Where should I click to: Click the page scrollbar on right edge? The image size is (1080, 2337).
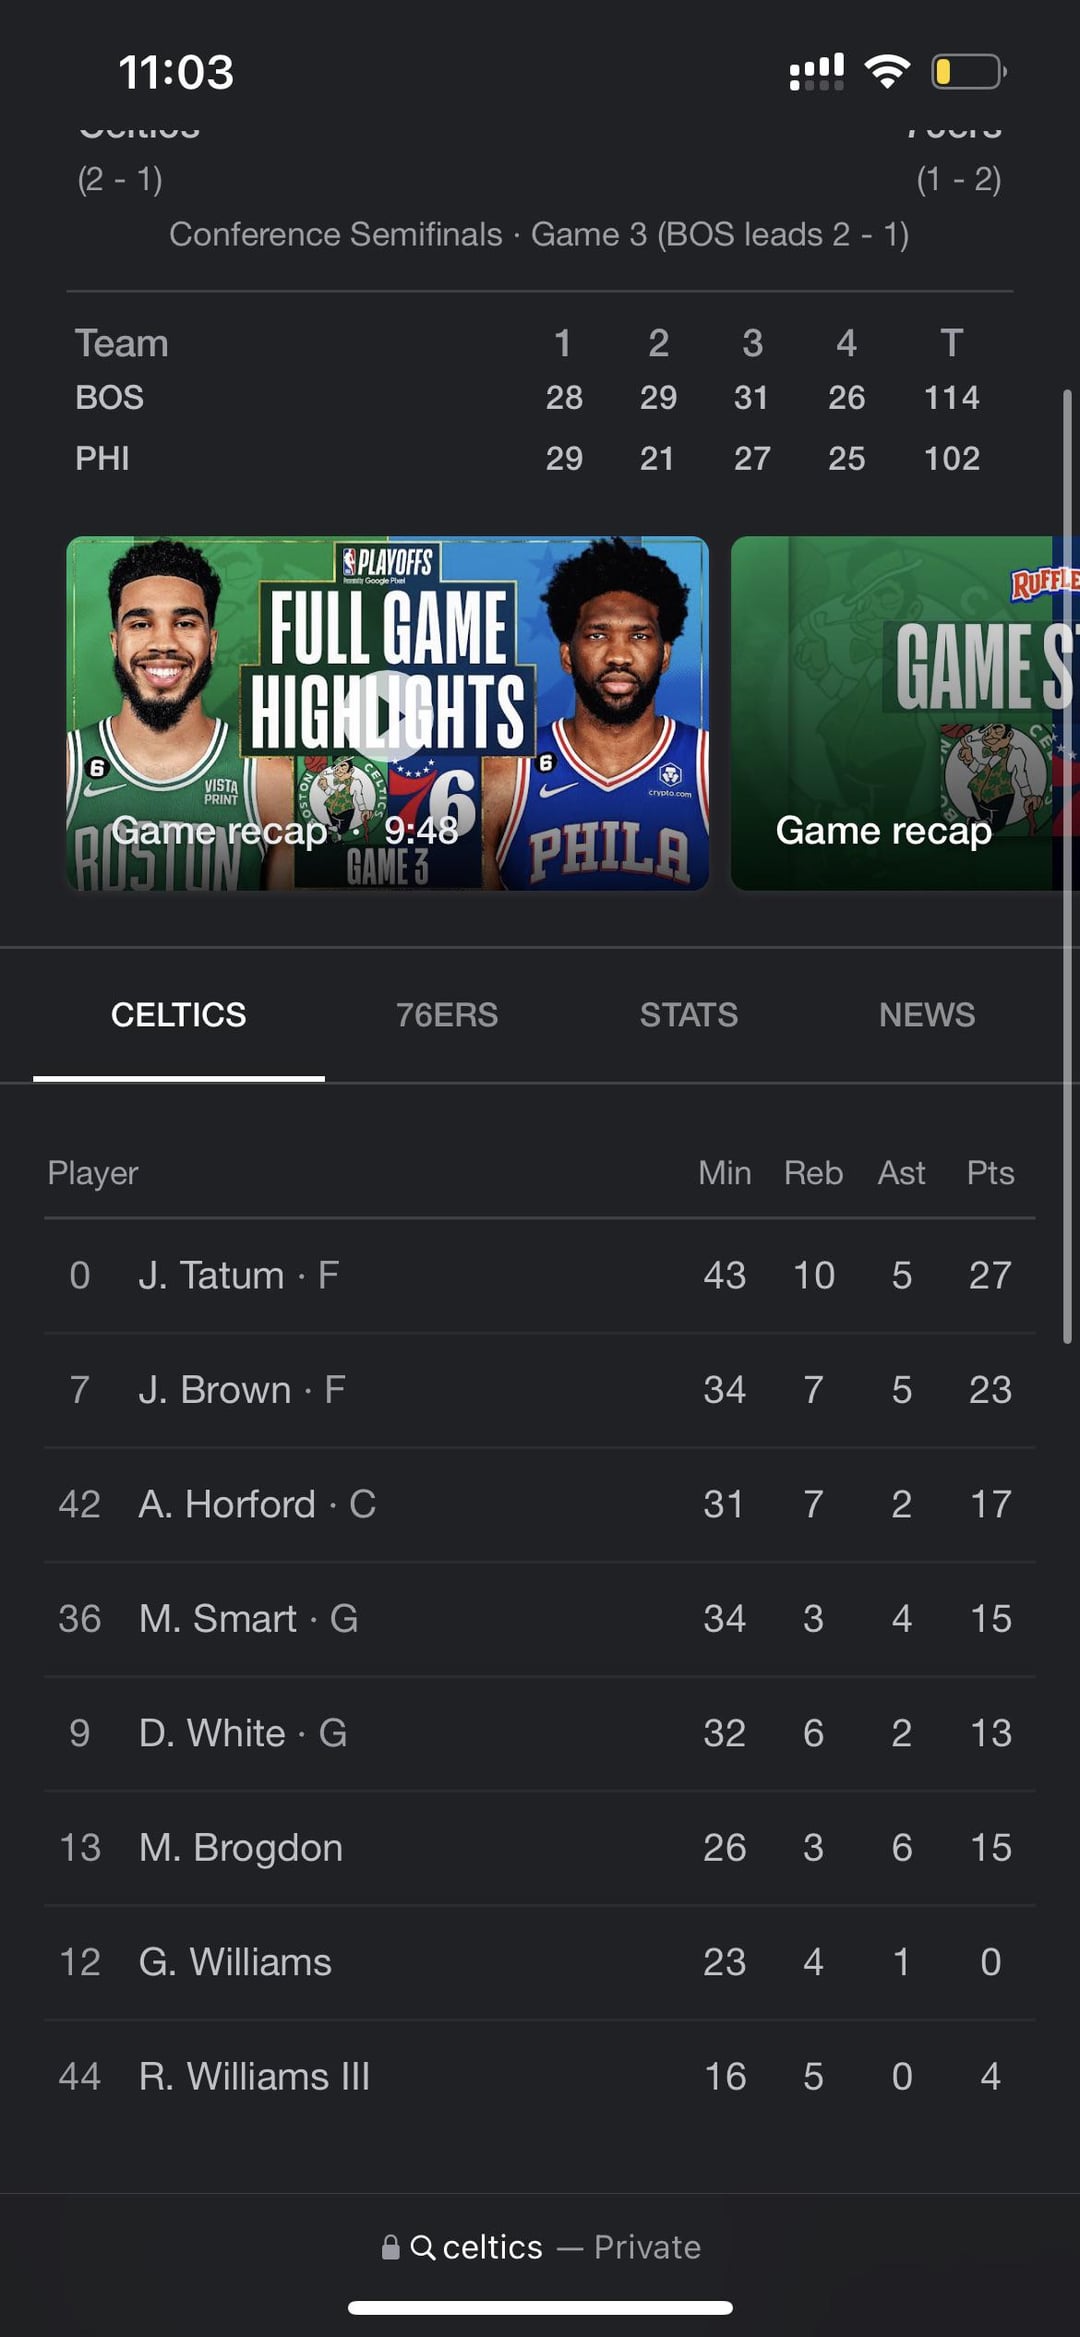tap(1067, 865)
